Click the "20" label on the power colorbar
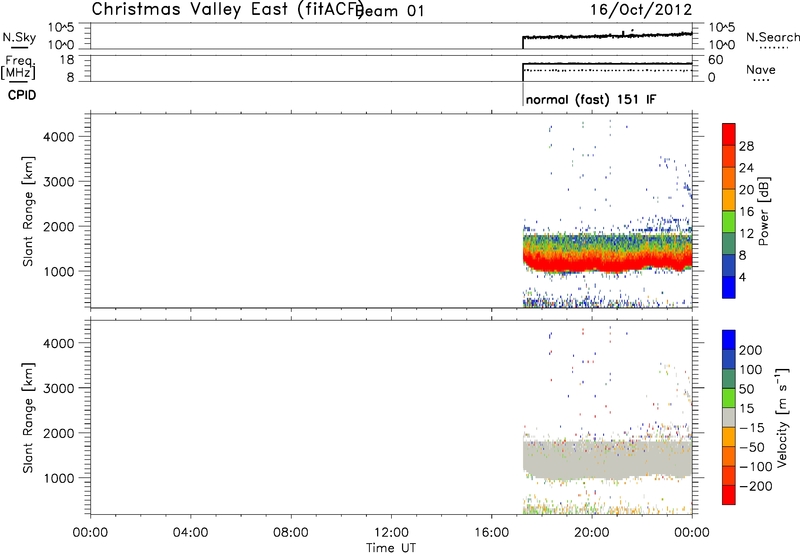This screenshot has width=800, height=554. click(746, 190)
